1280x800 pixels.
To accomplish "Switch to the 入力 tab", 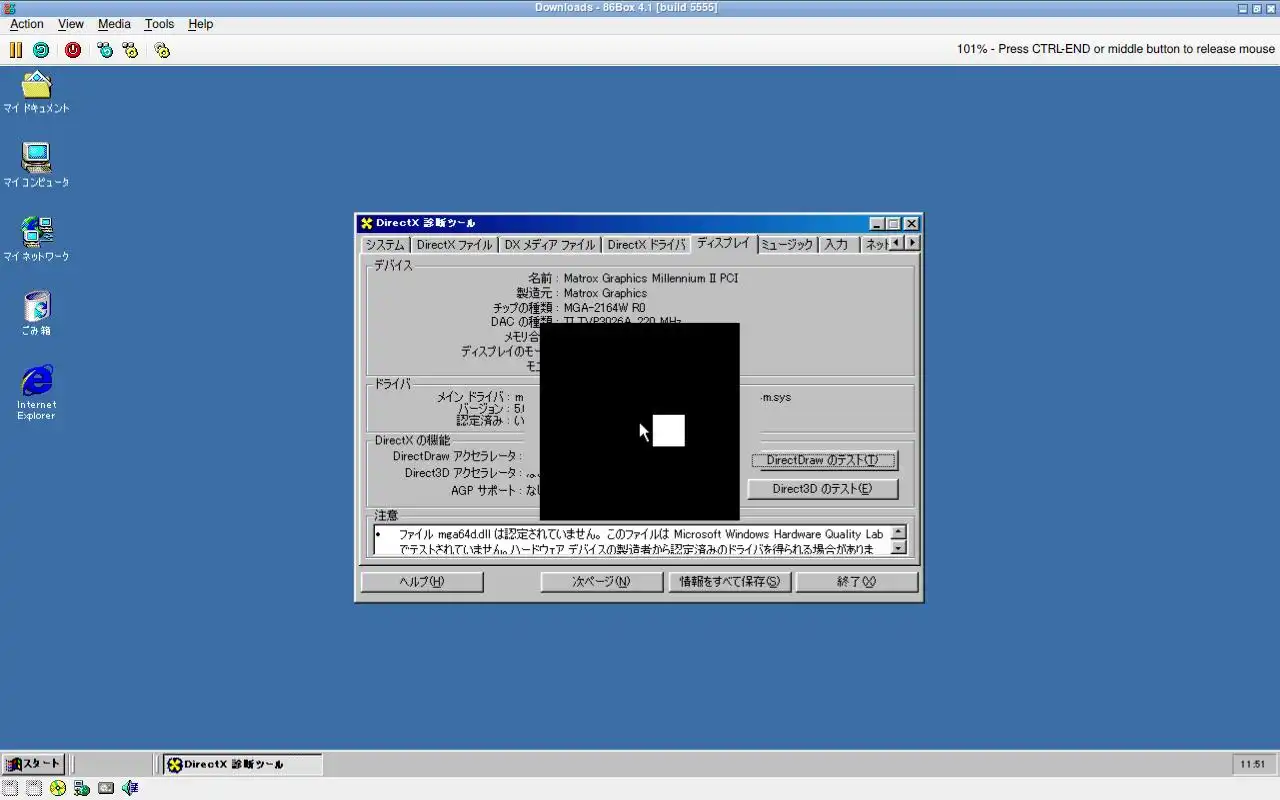I will [x=837, y=245].
